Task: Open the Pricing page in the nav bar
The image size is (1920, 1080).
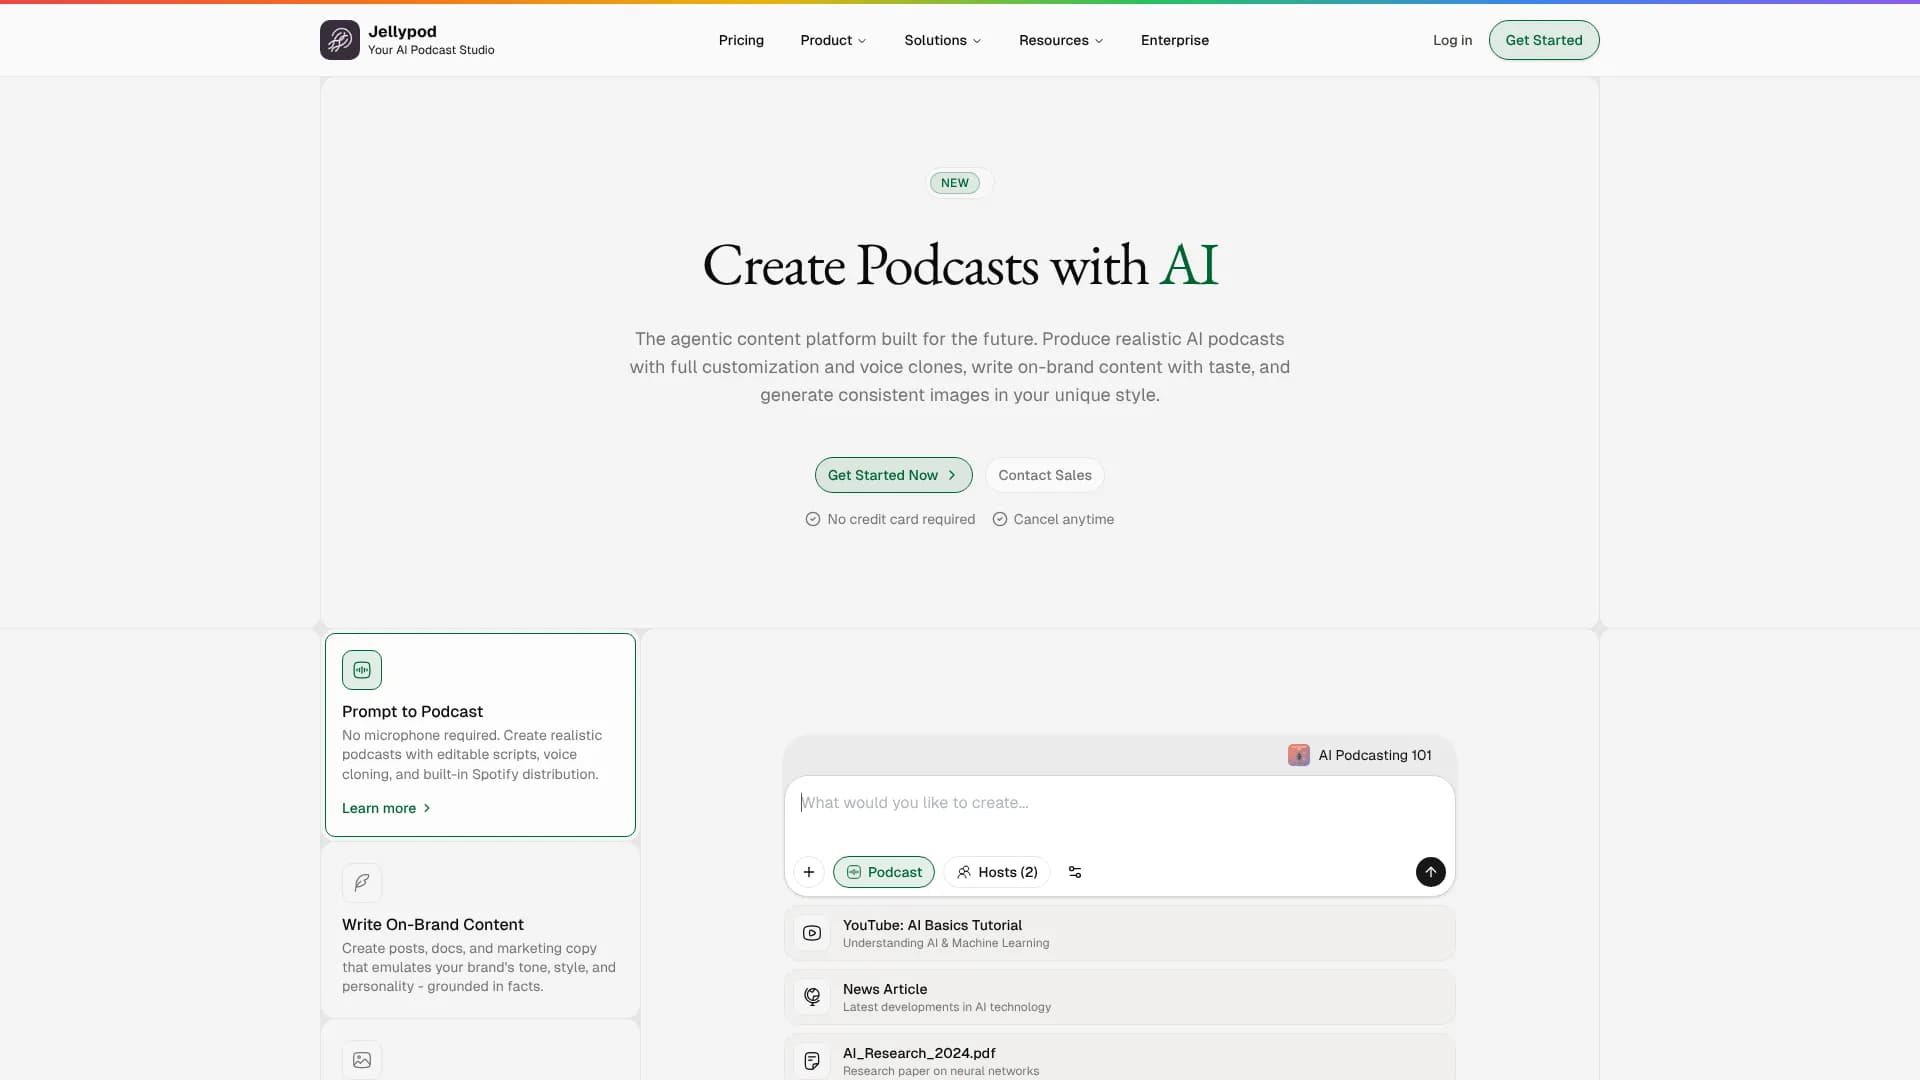Action: point(741,40)
